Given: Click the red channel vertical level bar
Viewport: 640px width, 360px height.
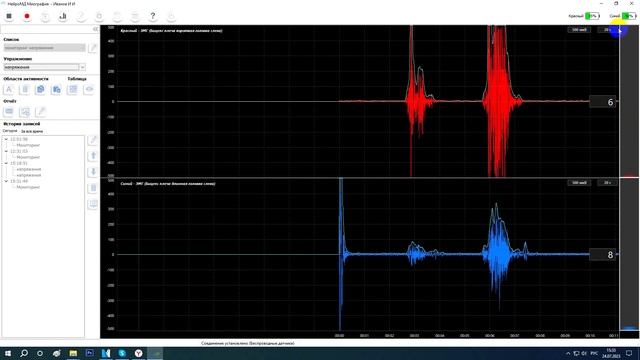Looking at the screenshot, I should pyautogui.click(x=629, y=101).
